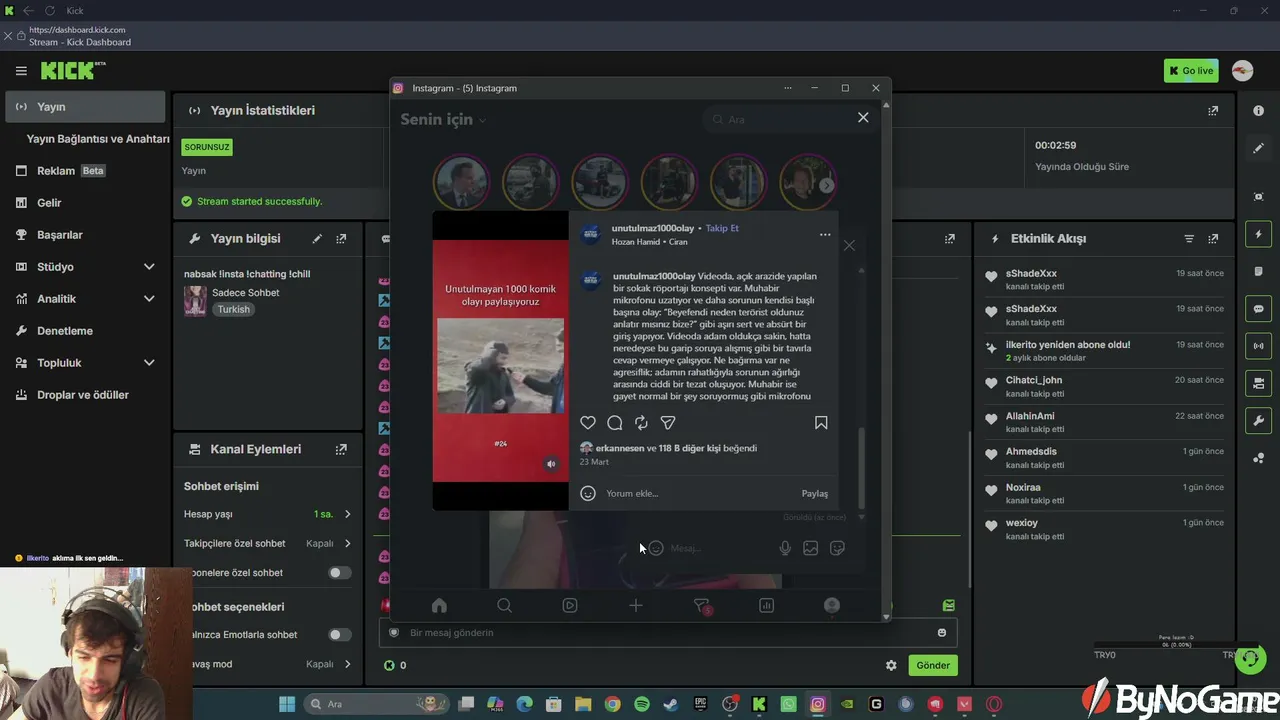Click the sticker icon in Instagram message bar
This screenshot has width=1280, height=720.
pyautogui.click(x=838, y=548)
